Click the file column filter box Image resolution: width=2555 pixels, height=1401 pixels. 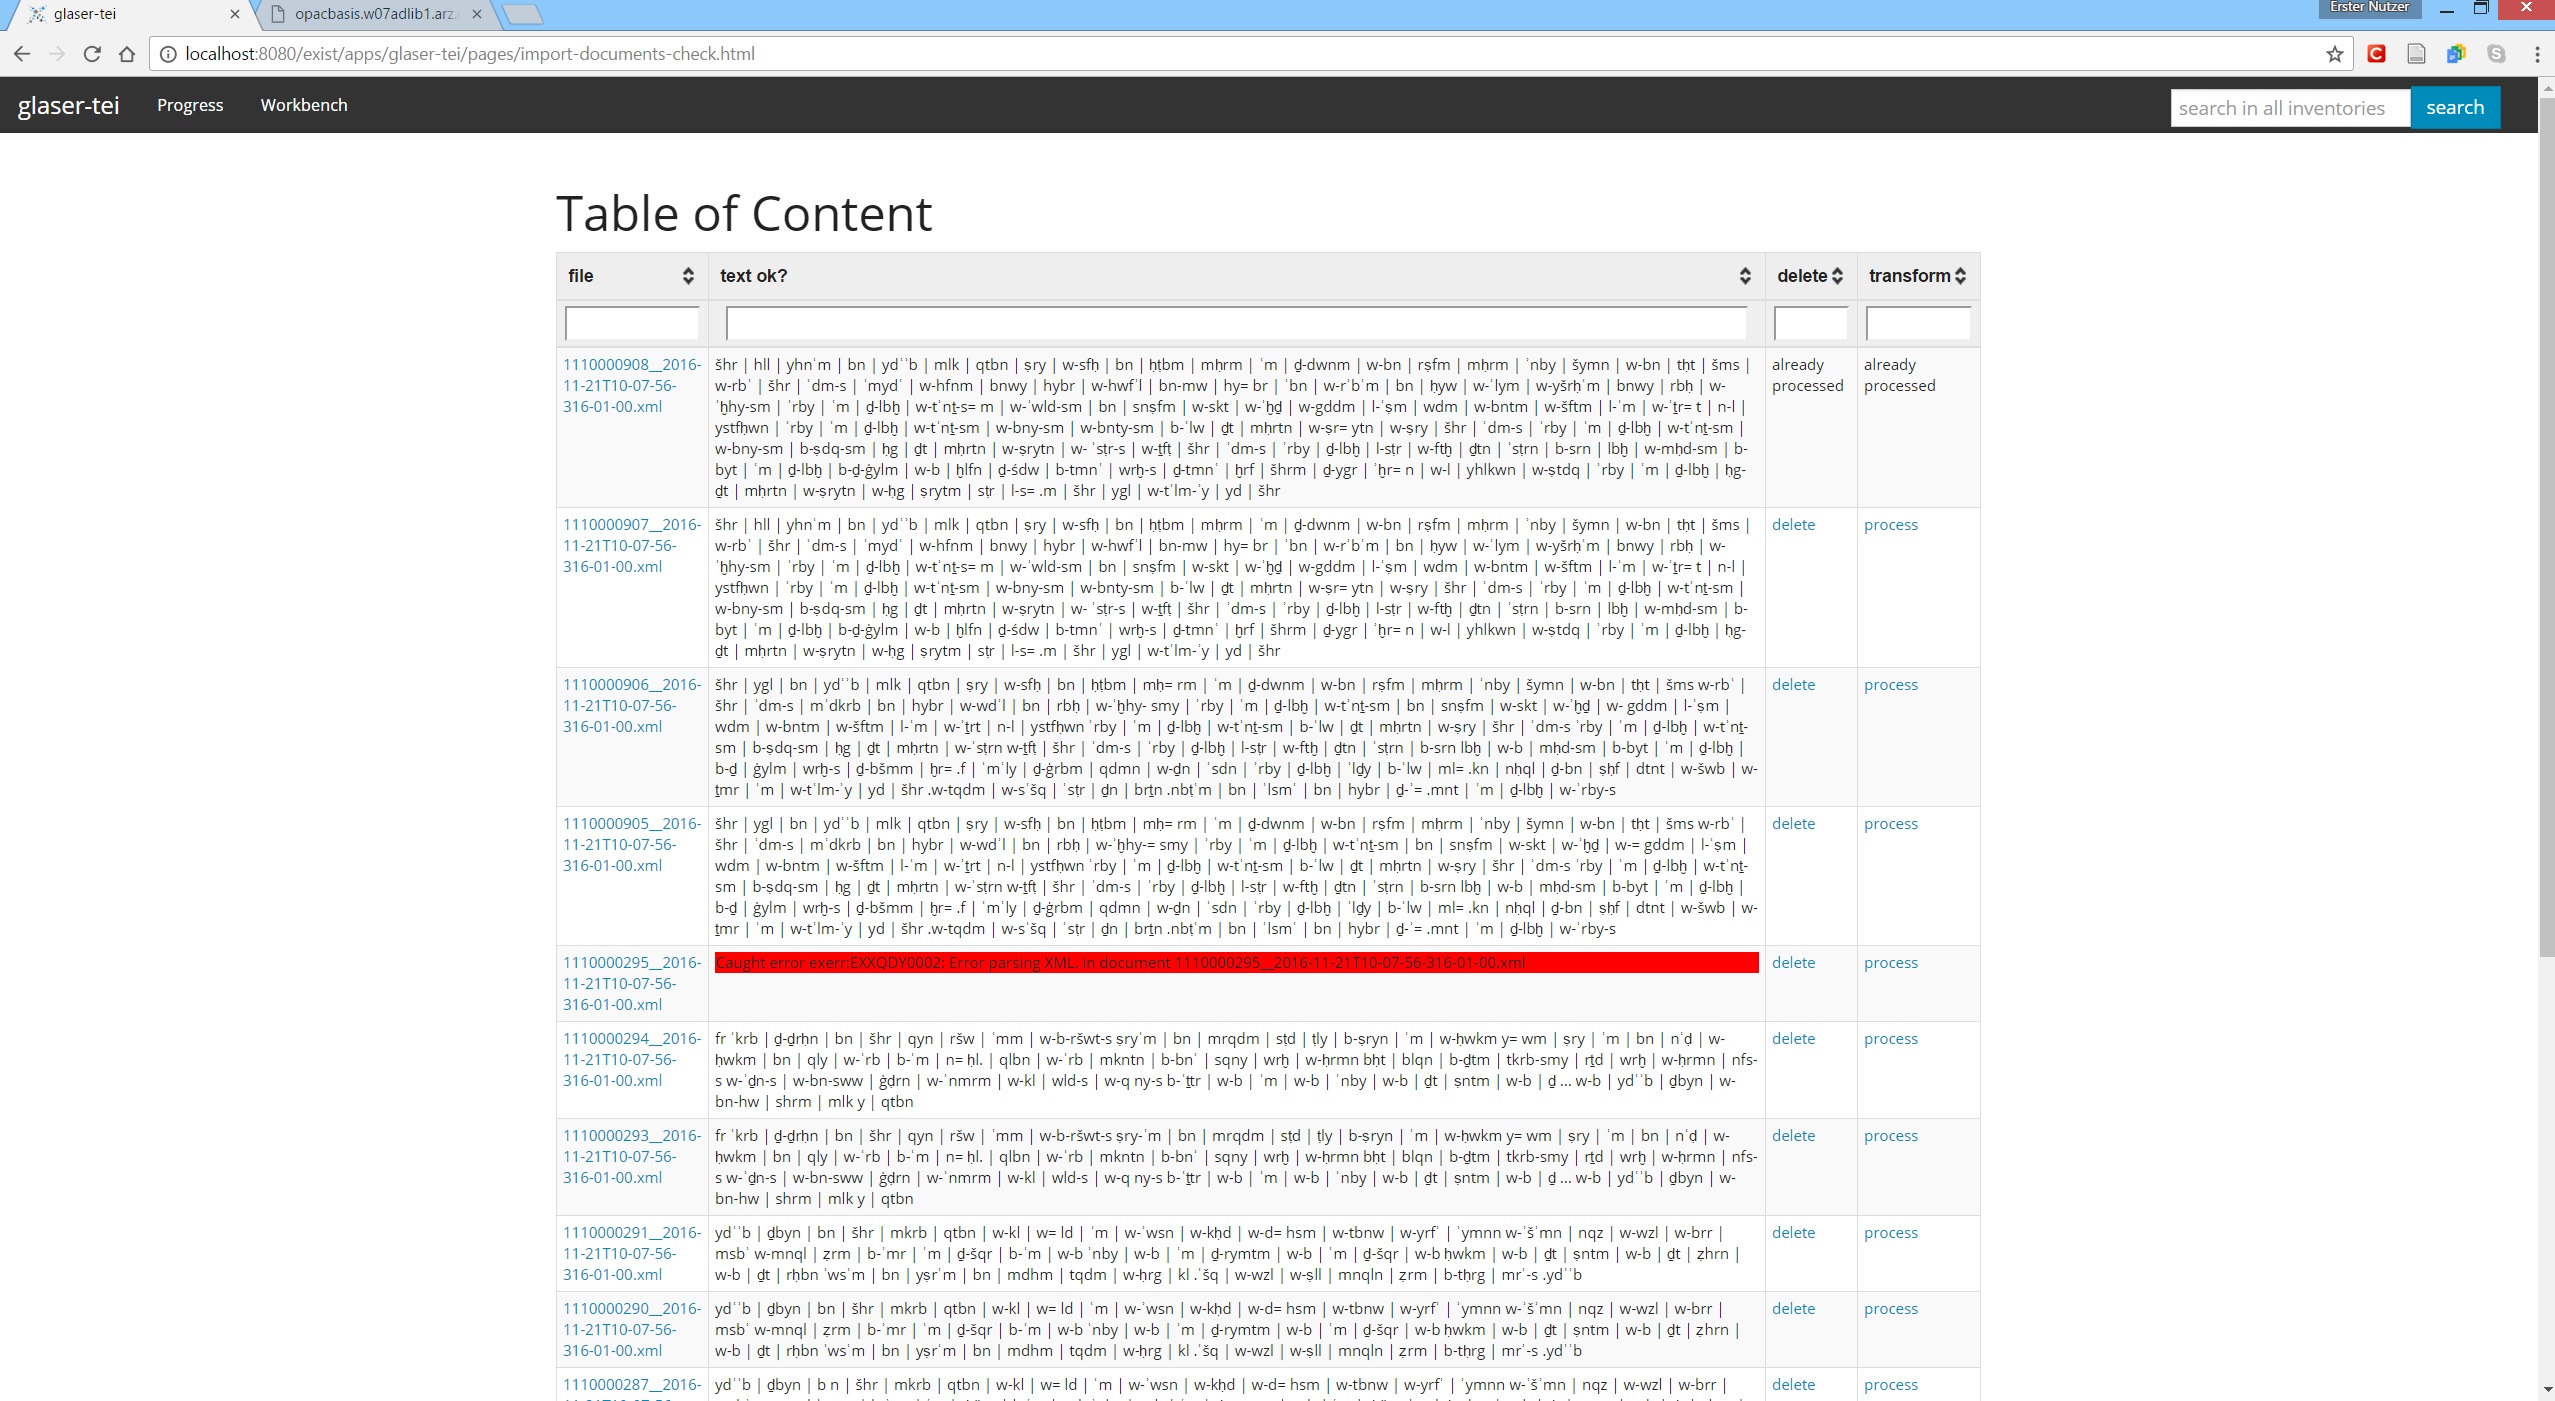pyautogui.click(x=632, y=324)
